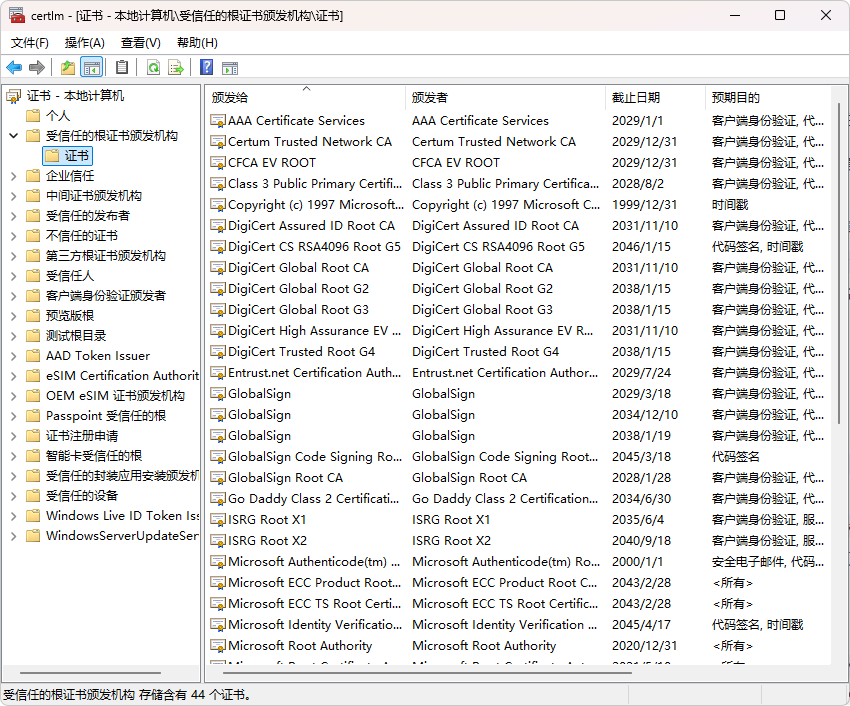Select the DigiCert CS RSA4096 Root G5 row
Screen dimensions: 850x706
pos(519,247)
